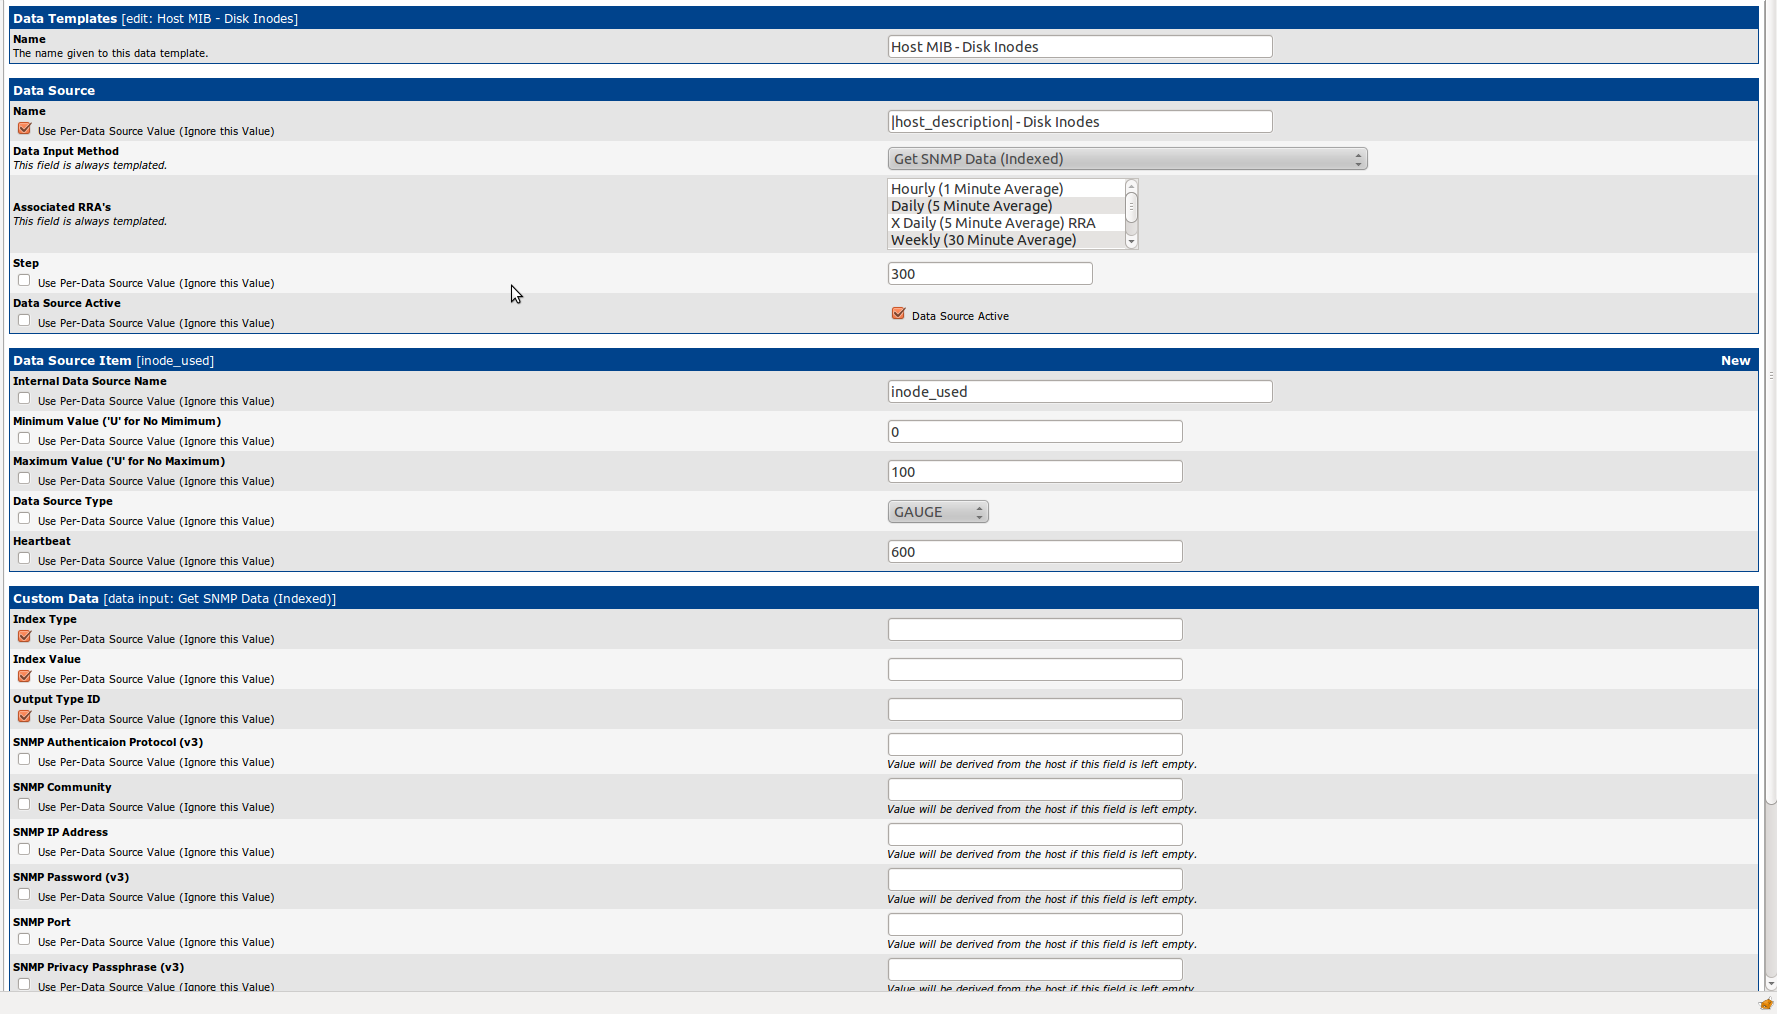
Task: Click the Maximum Value field containing 100
Action: point(1035,472)
